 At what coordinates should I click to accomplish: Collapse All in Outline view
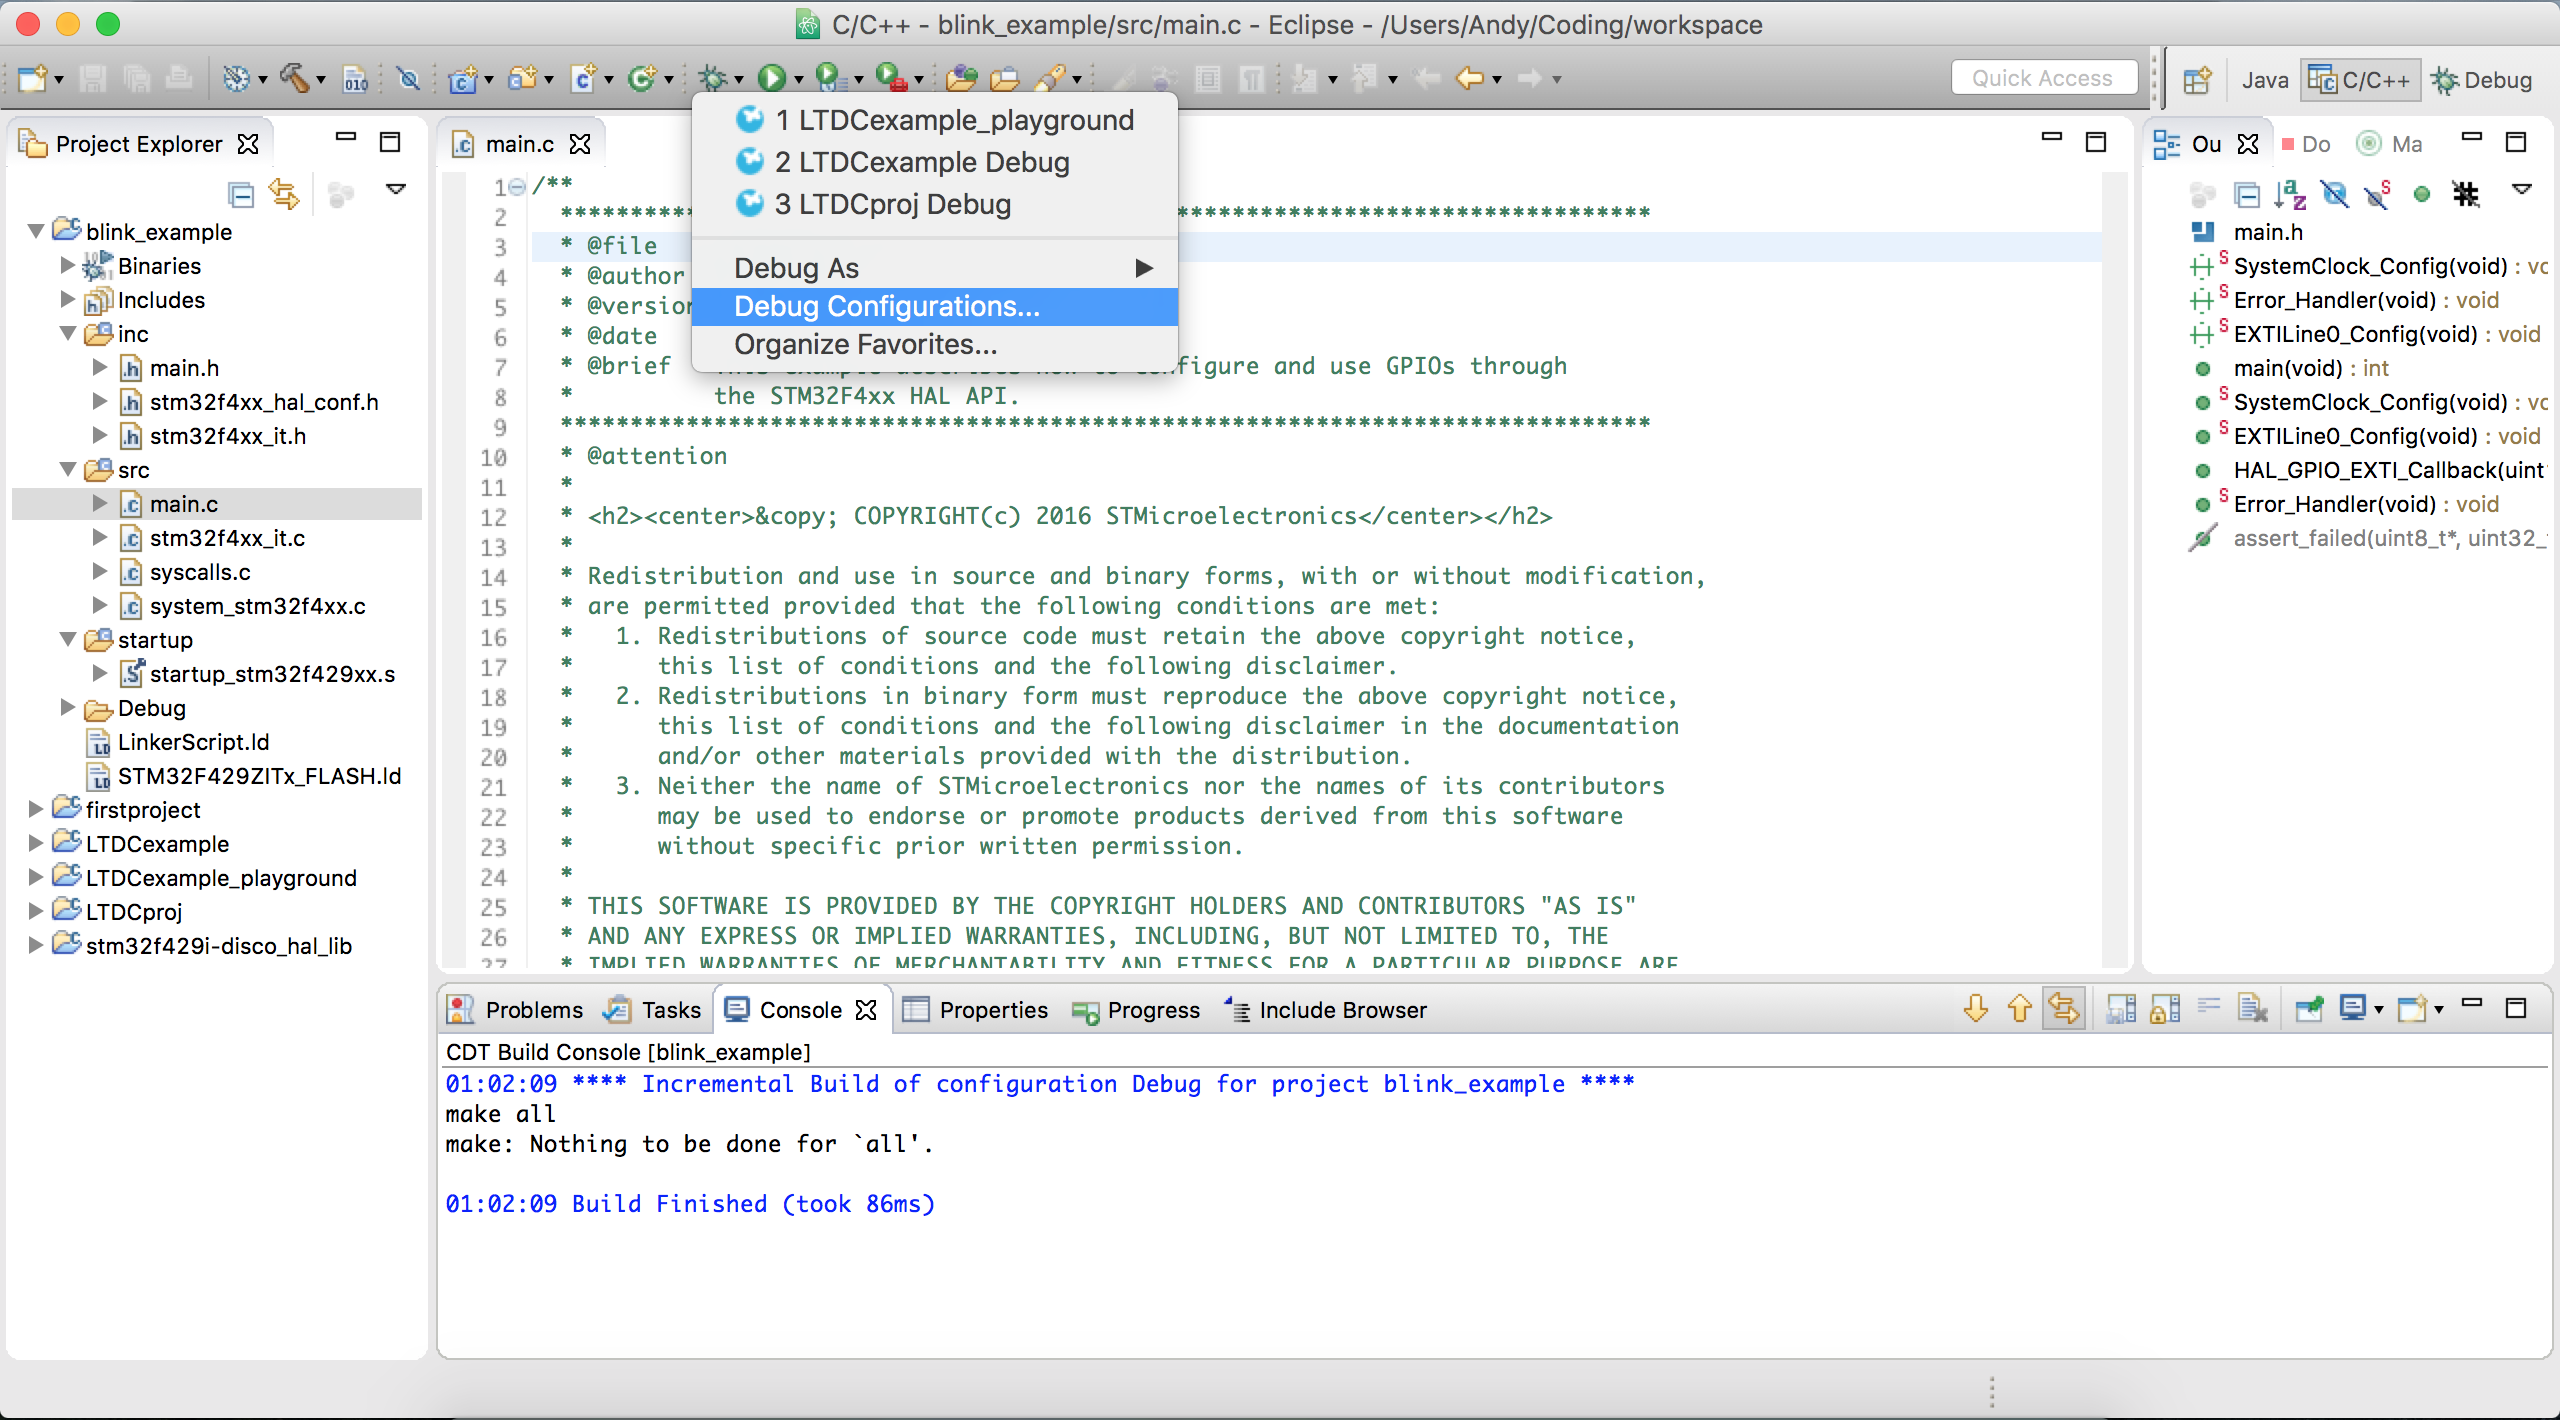point(2246,194)
